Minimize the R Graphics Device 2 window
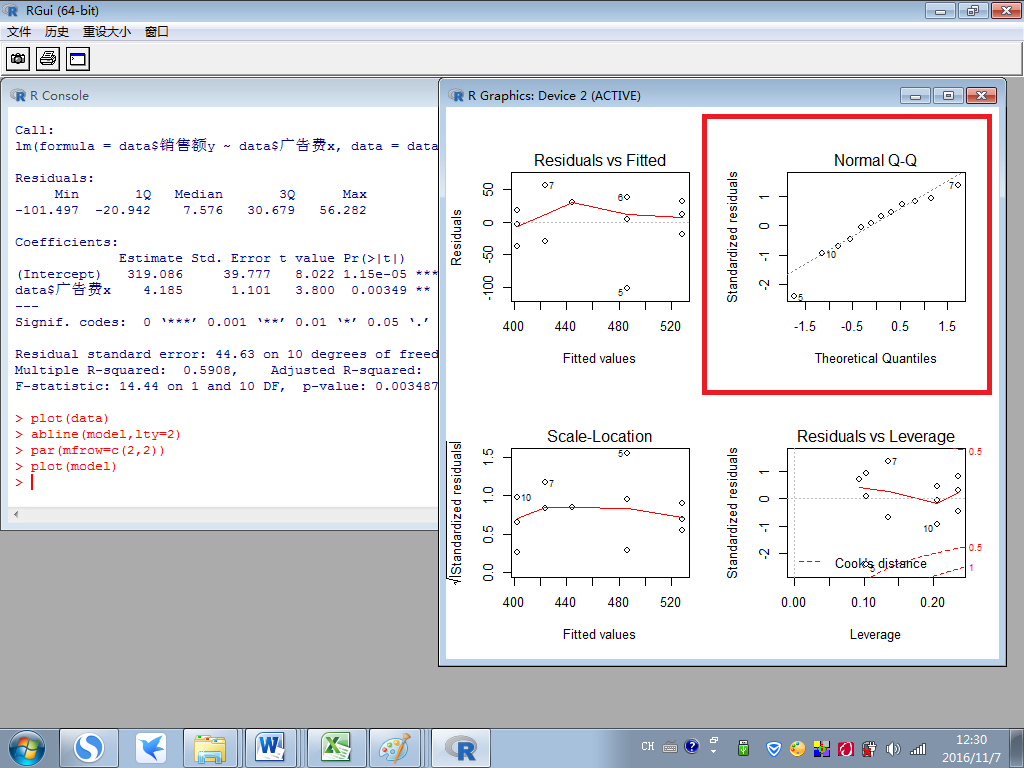The image size is (1024, 768). [915, 96]
